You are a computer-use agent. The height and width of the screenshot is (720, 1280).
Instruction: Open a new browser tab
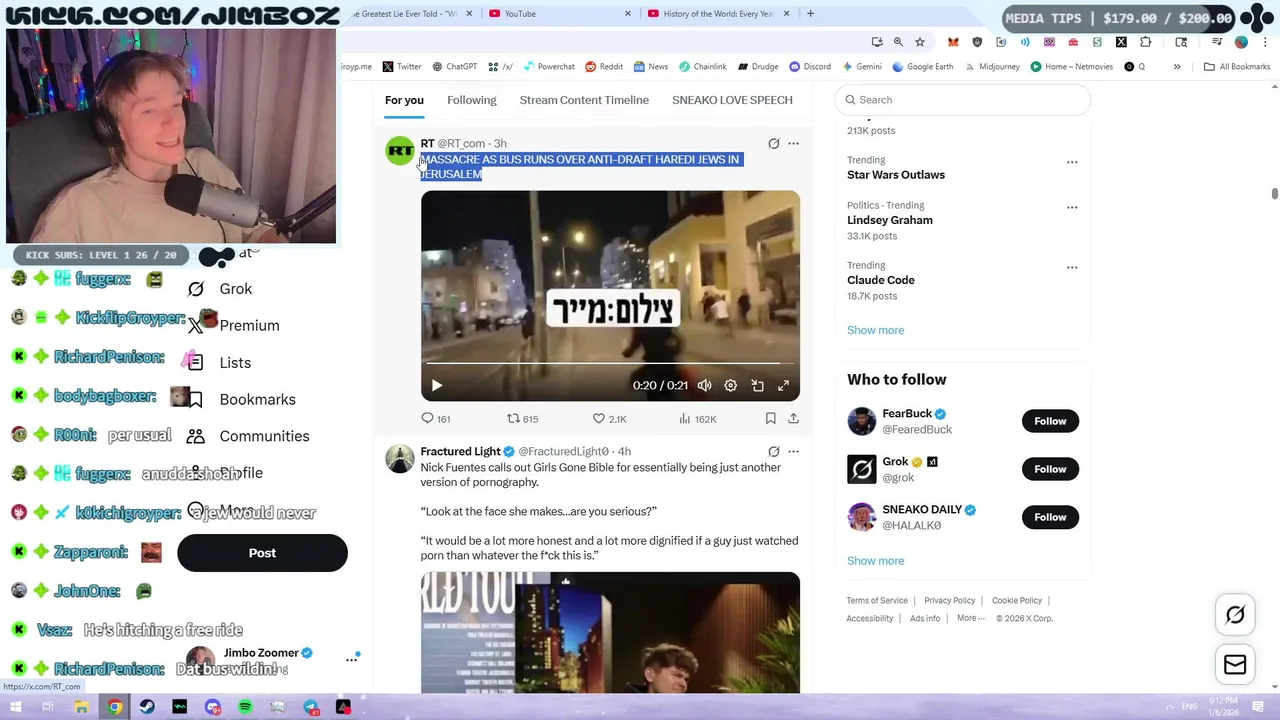[810, 13]
